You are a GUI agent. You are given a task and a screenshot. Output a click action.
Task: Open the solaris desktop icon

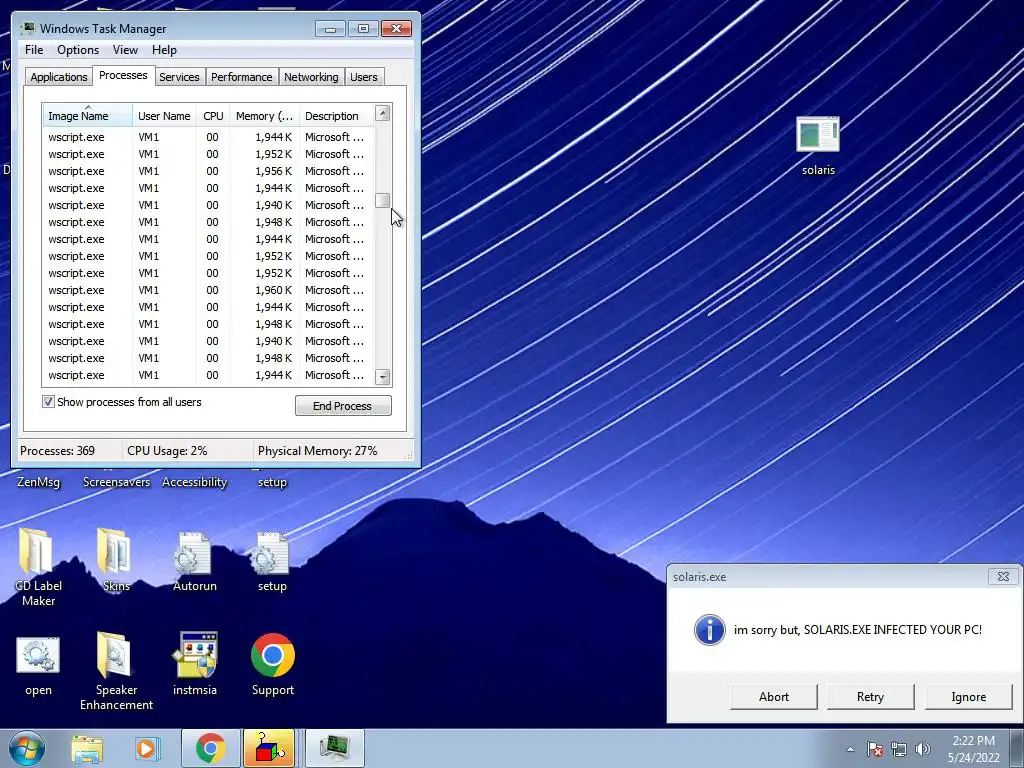(x=818, y=146)
